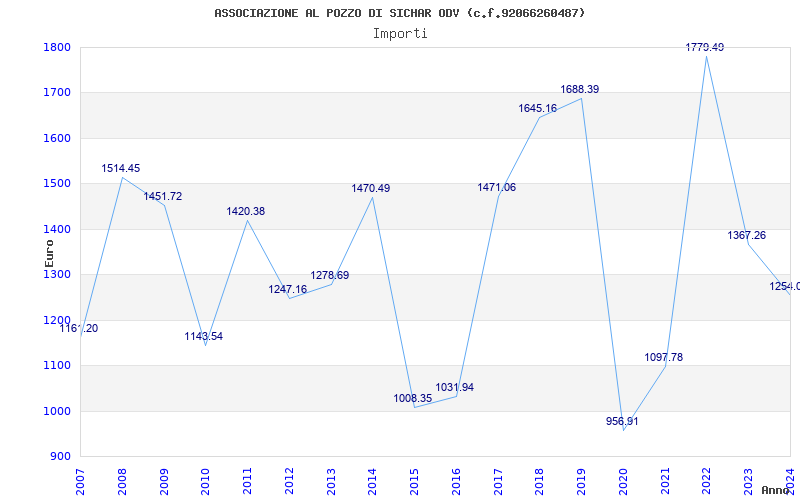
Task: Click the 2011 x-axis year label
Action: coord(247,481)
